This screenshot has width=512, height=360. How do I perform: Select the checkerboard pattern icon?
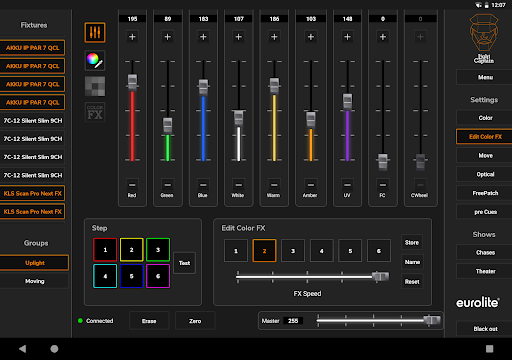(95, 86)
